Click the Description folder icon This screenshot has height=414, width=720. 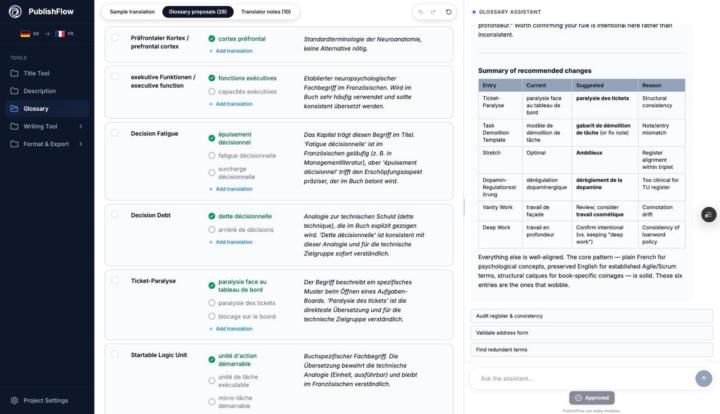coord(14,91)
